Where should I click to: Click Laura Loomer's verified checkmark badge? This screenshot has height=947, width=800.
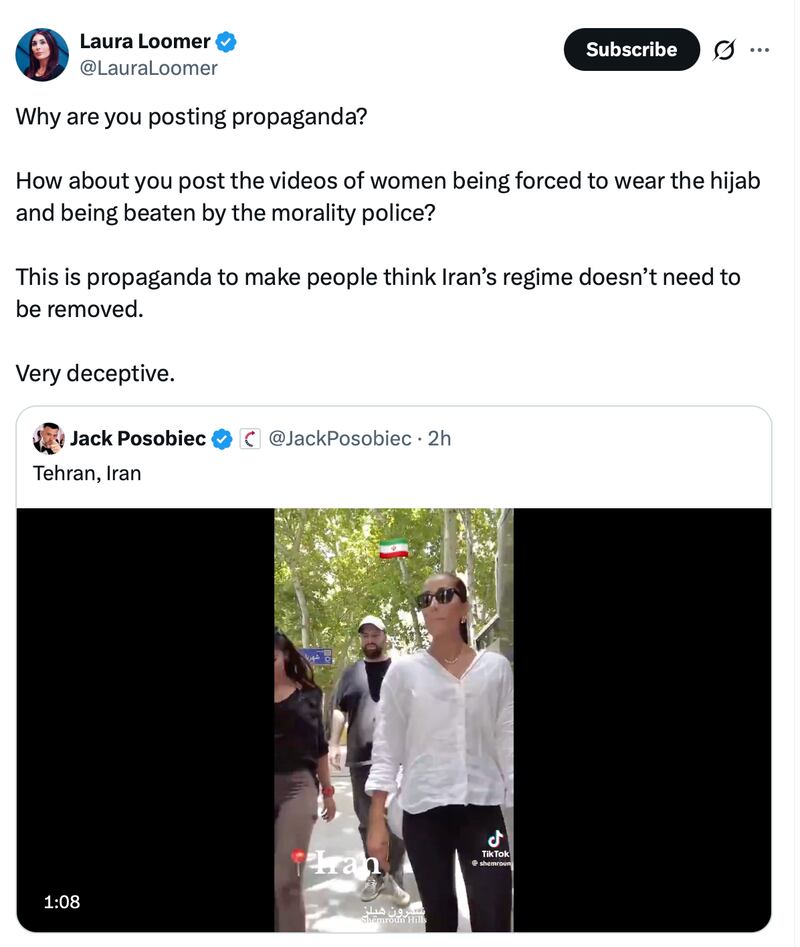pos(225,41)
